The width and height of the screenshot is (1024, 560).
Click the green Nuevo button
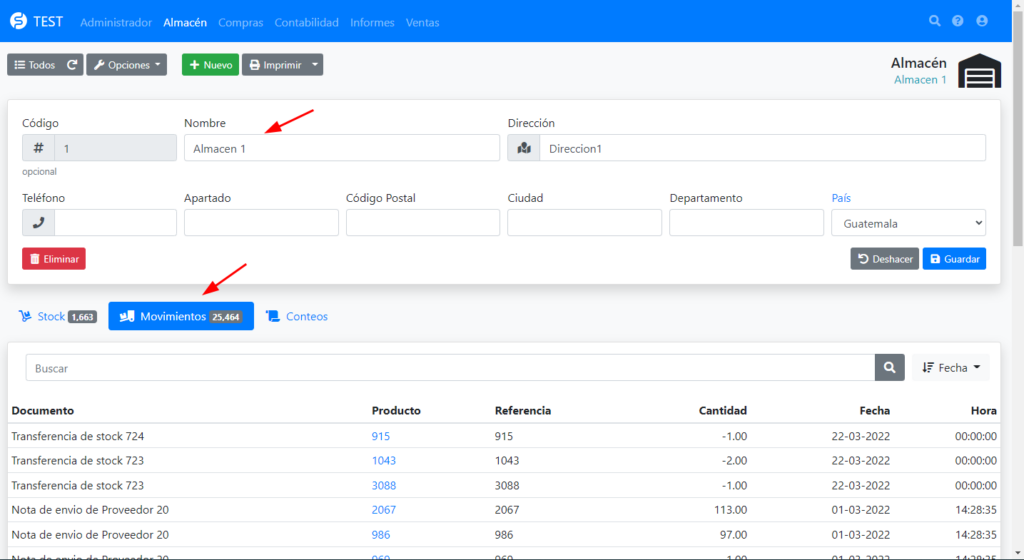[x=210, y=65]
